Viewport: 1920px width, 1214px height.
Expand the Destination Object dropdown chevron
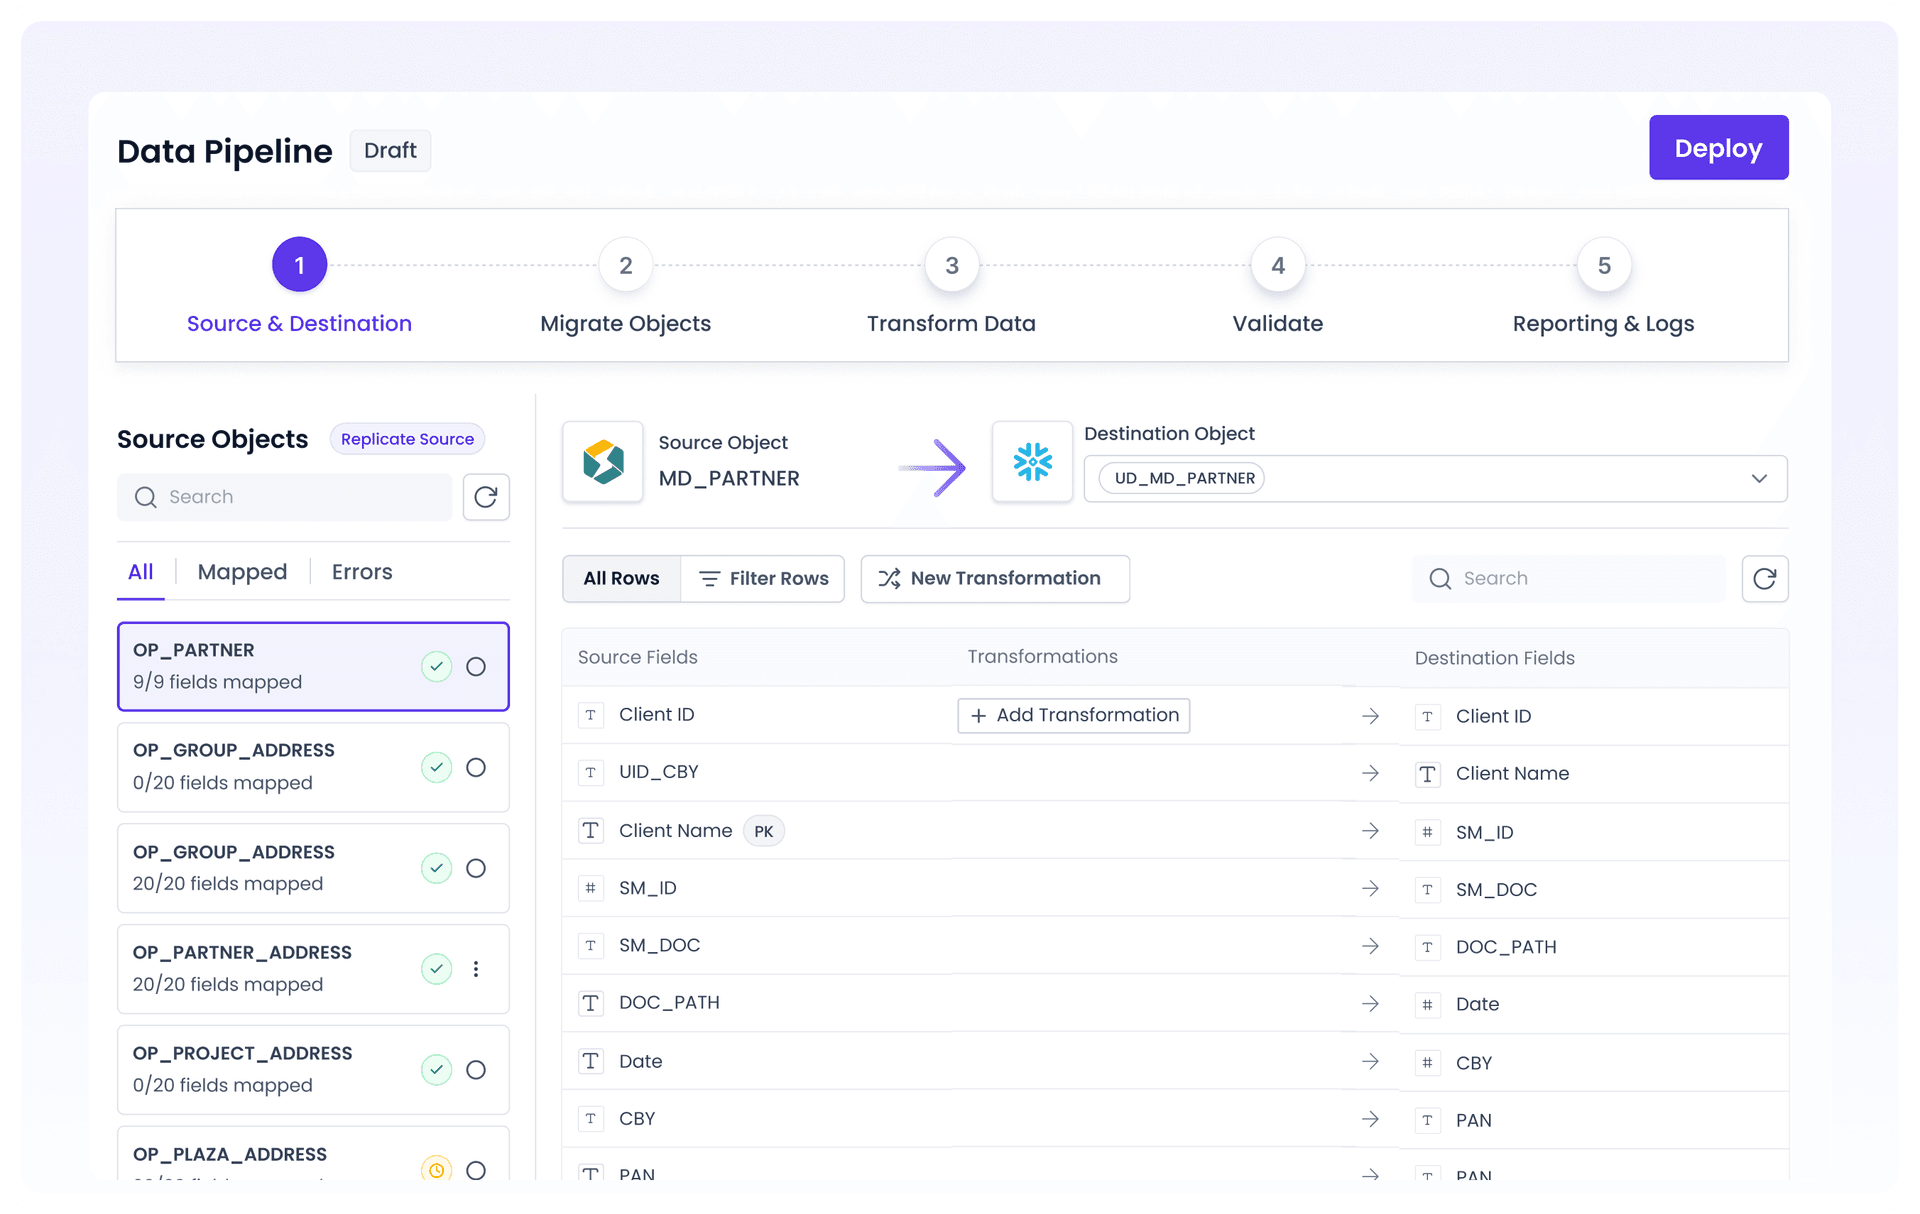(x=1759, y=479)
